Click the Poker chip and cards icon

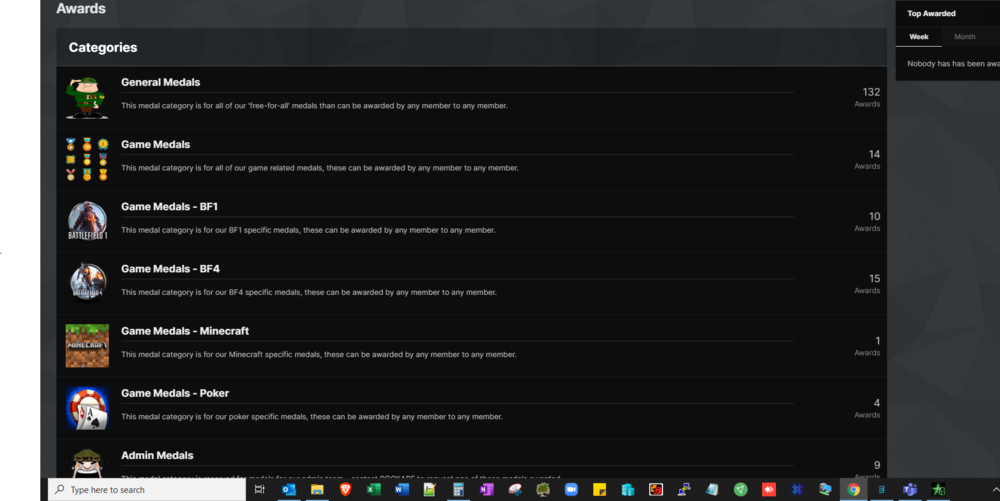(x=87, y=408)
